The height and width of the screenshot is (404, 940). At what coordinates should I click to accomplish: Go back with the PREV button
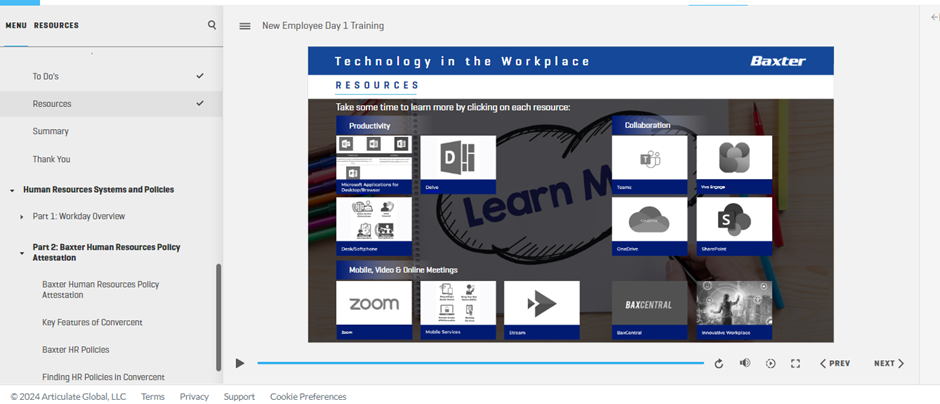835,363
